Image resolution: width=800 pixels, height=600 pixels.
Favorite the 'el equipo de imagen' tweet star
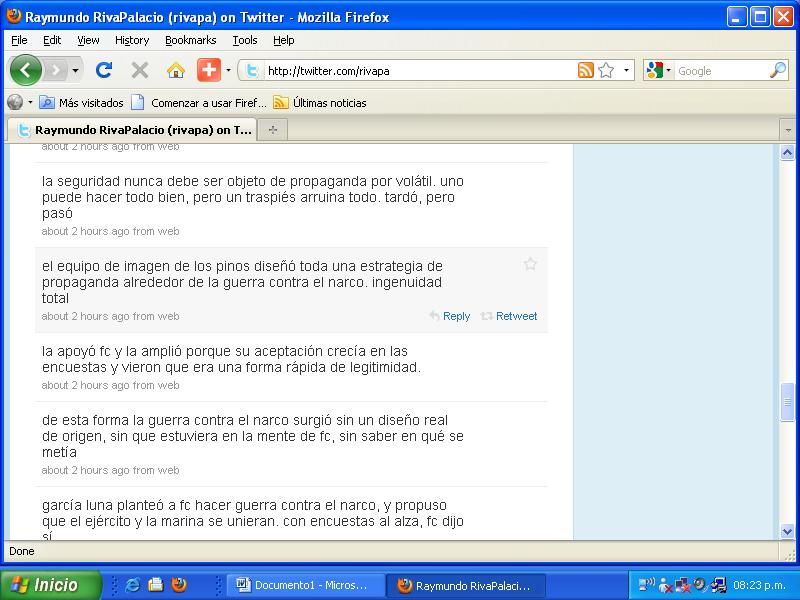pos(530,264)
